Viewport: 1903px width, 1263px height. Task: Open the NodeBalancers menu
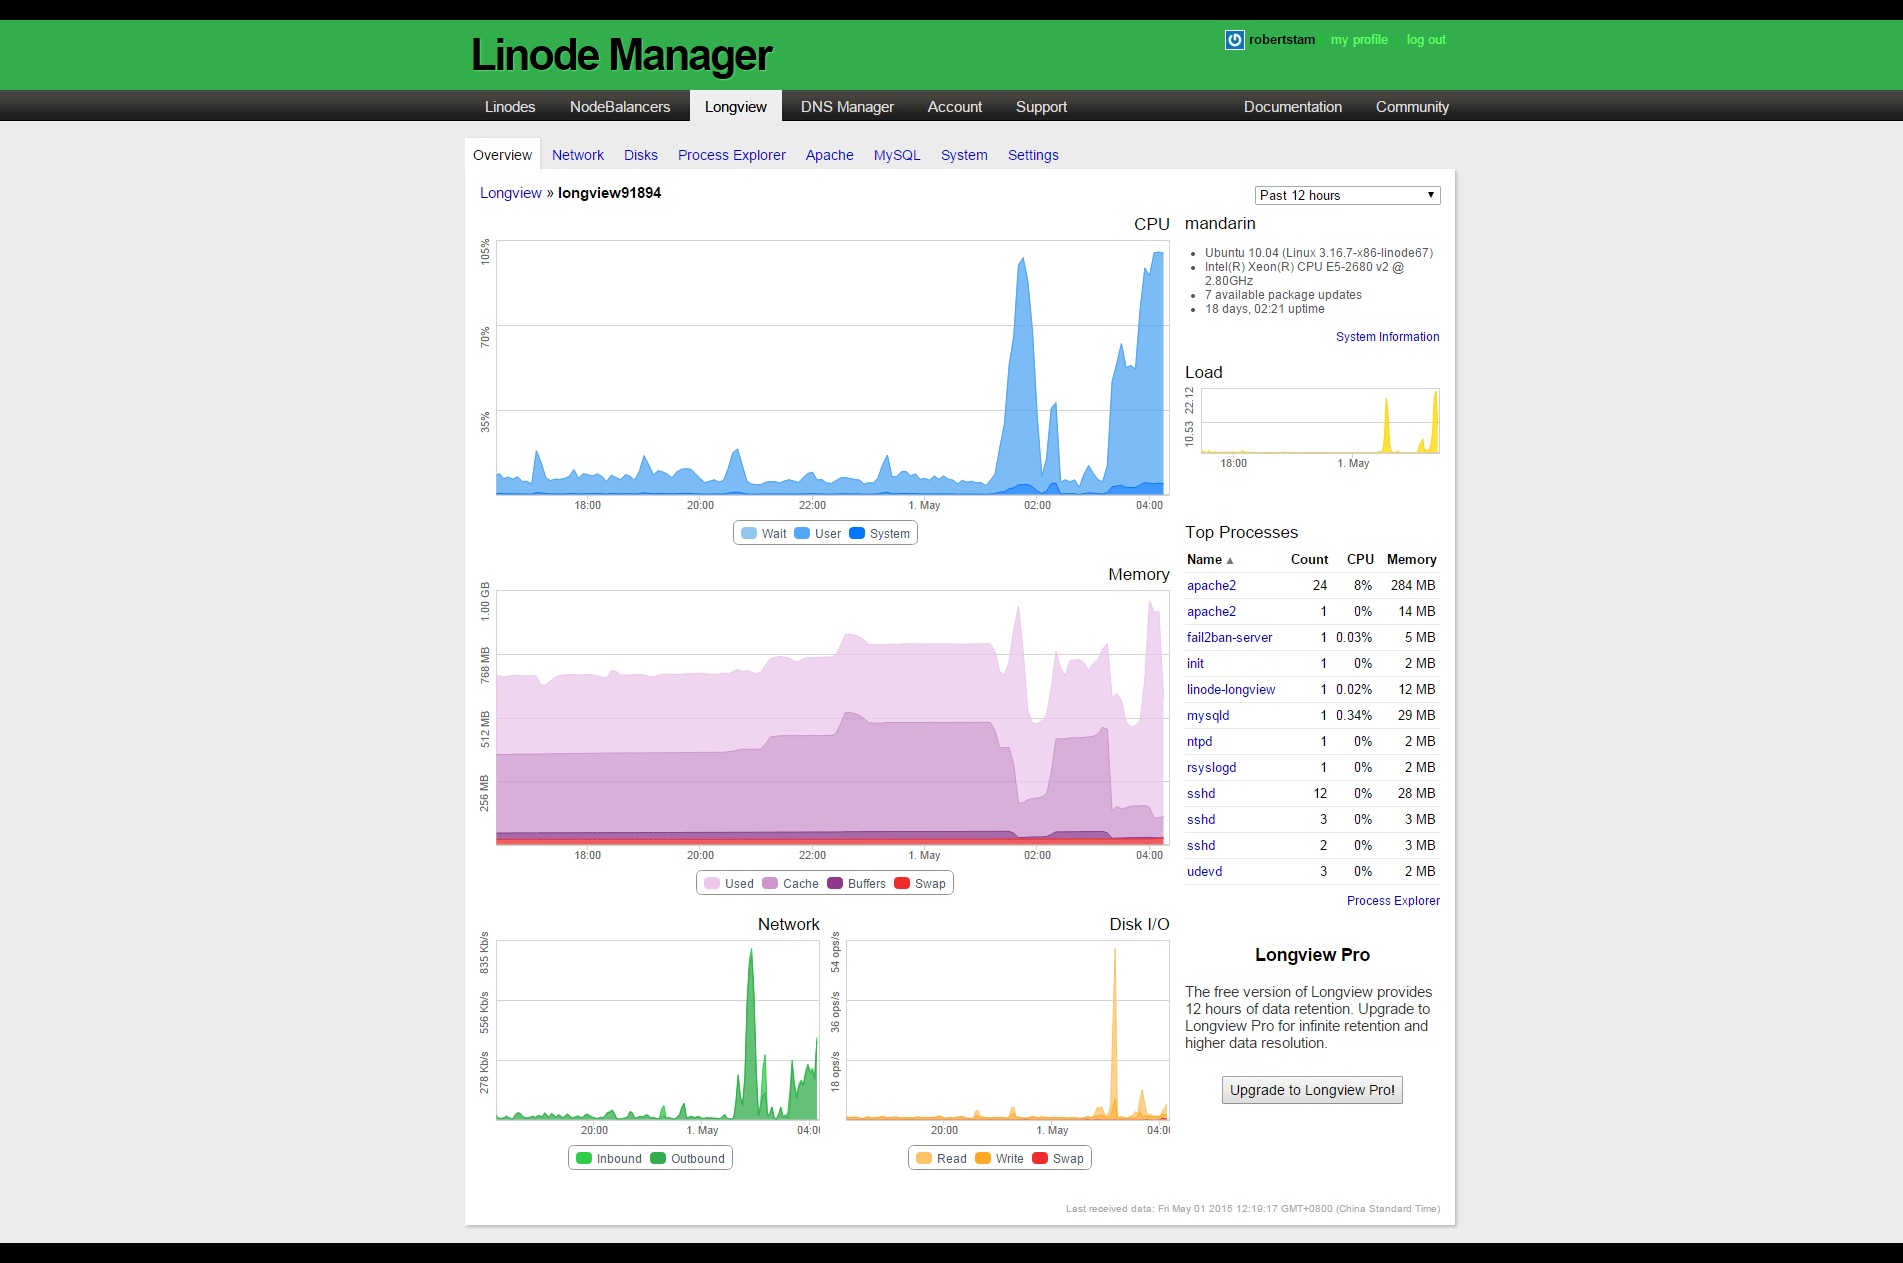pyautogui.click(x=620, y=107)
